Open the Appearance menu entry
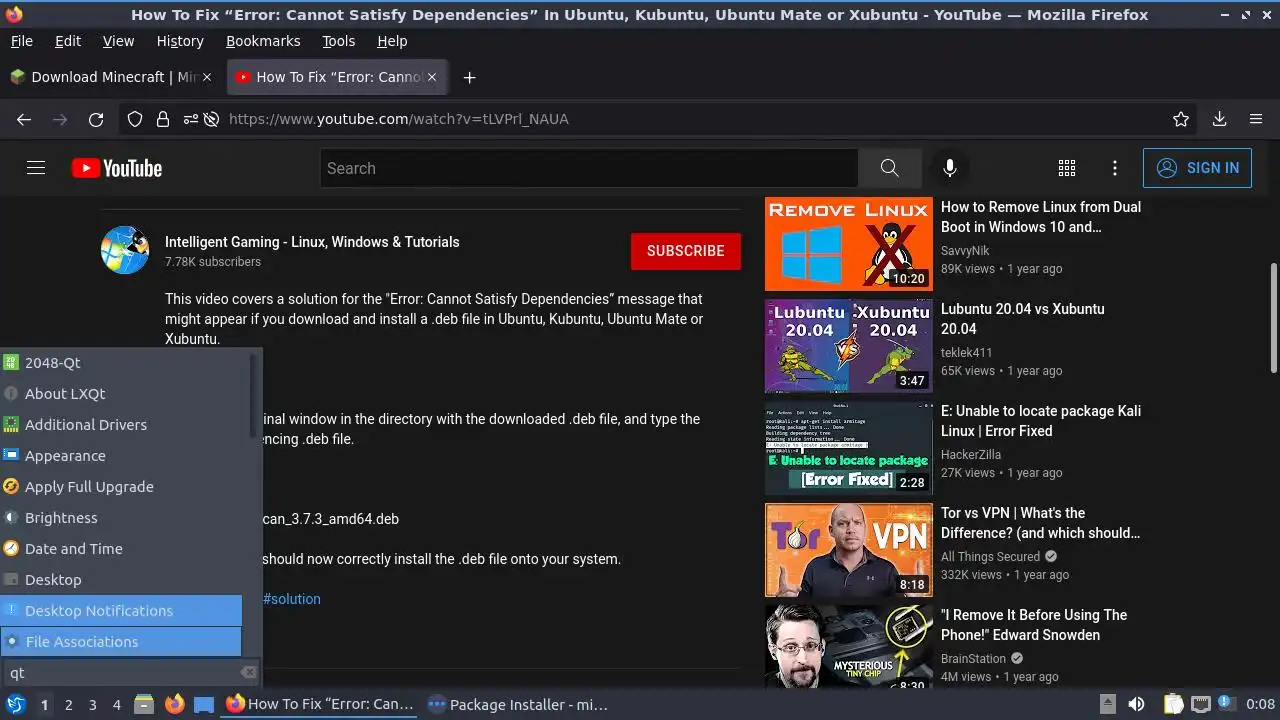This screenshot has width=1280, height=720. pos(122,456)
